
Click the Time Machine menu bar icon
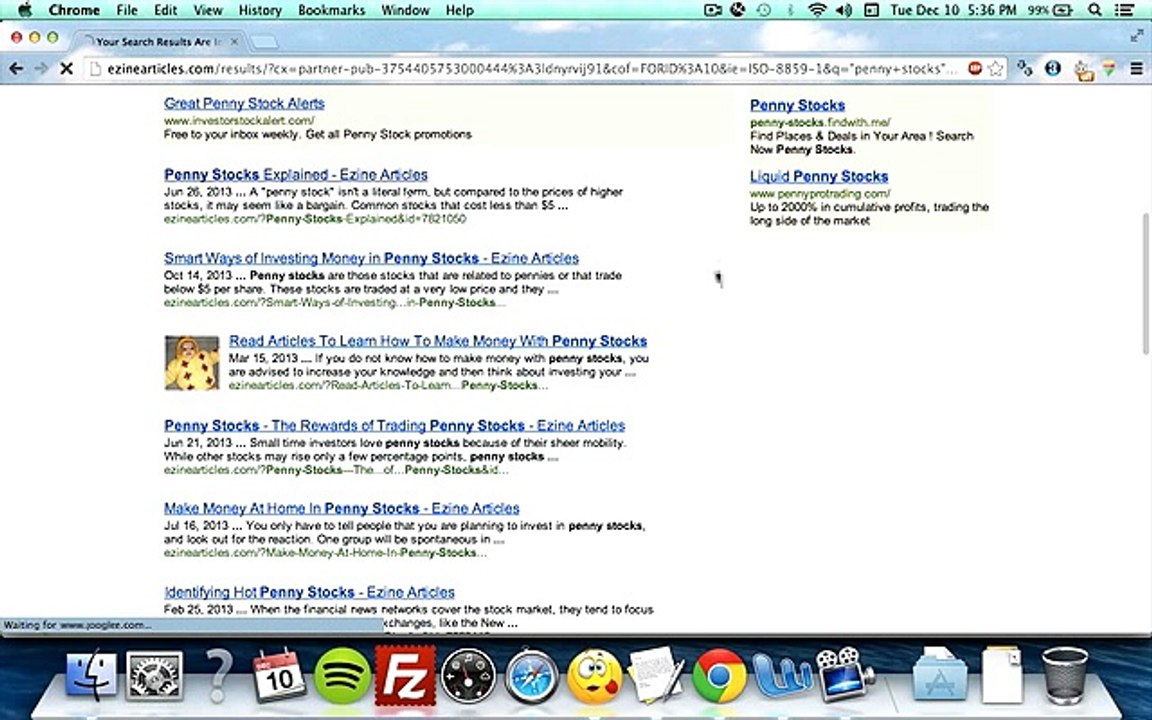764,10
